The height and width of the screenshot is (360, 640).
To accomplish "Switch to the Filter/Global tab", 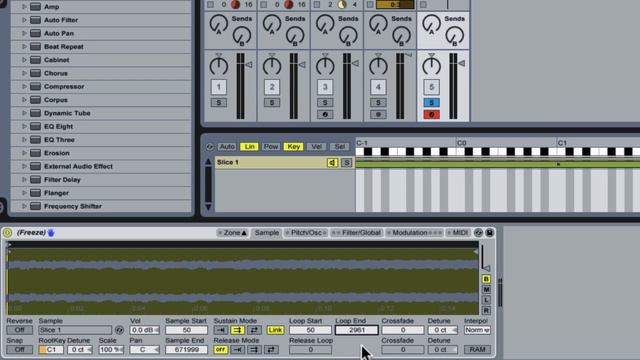I will [357, 233].
